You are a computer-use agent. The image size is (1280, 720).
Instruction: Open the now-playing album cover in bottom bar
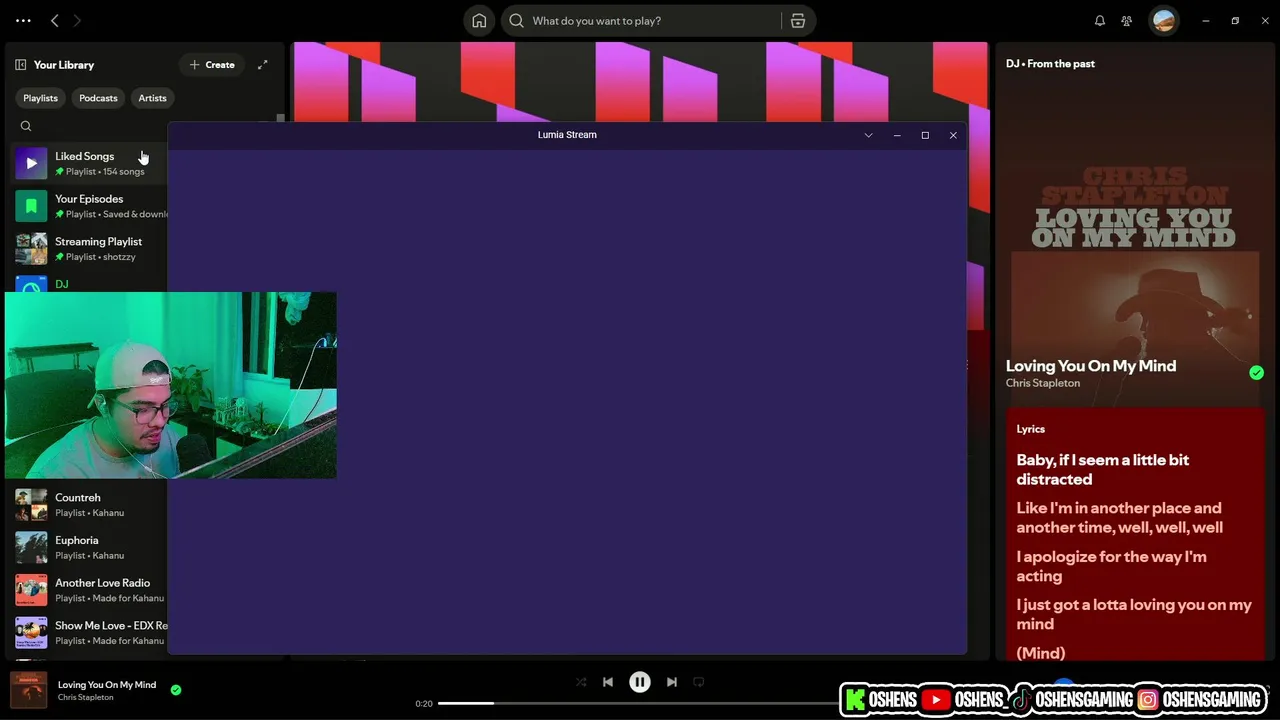tap(28, 690)
